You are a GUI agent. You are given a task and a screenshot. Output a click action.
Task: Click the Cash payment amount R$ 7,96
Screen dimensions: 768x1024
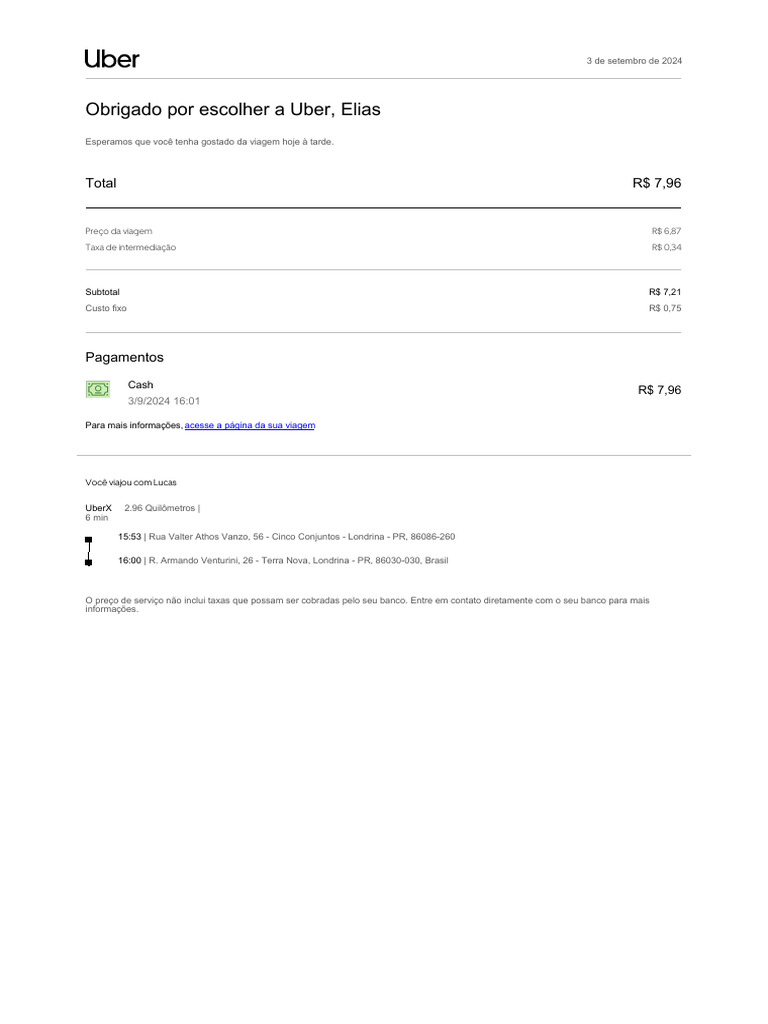[659, 390]
